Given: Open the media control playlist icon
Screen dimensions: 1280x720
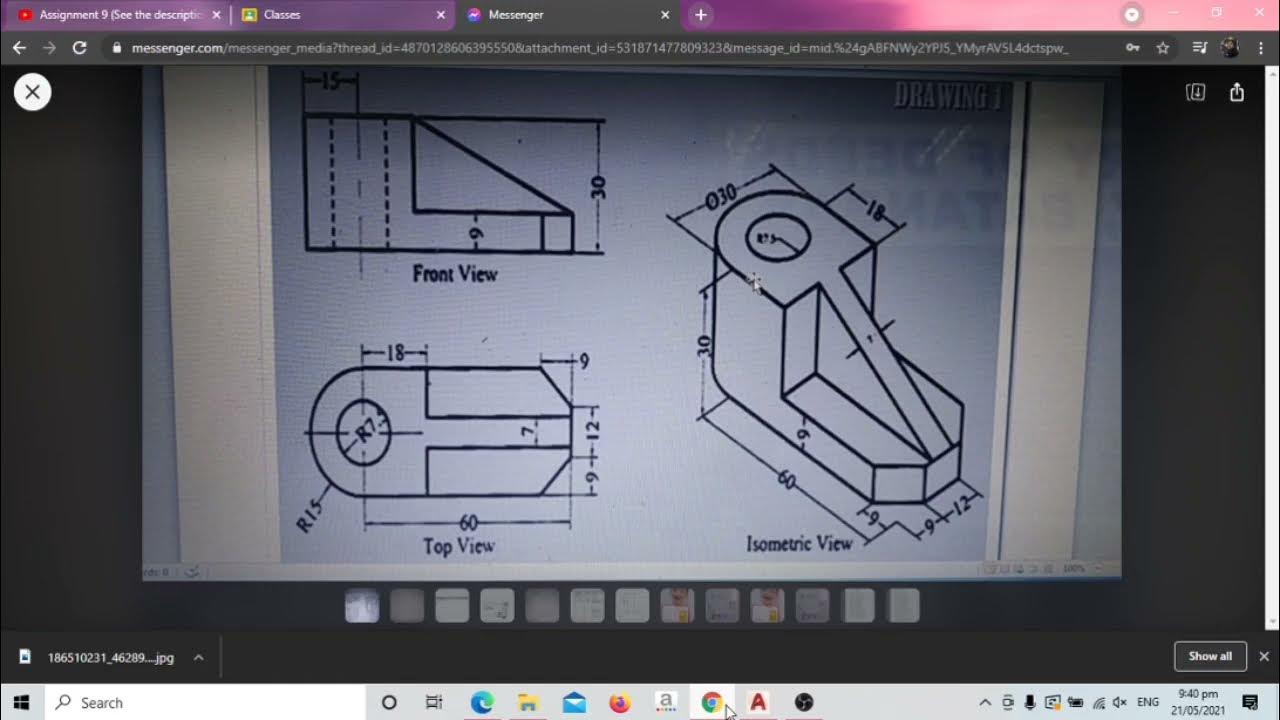Looking at the screenshot, I should [1200, 47].
